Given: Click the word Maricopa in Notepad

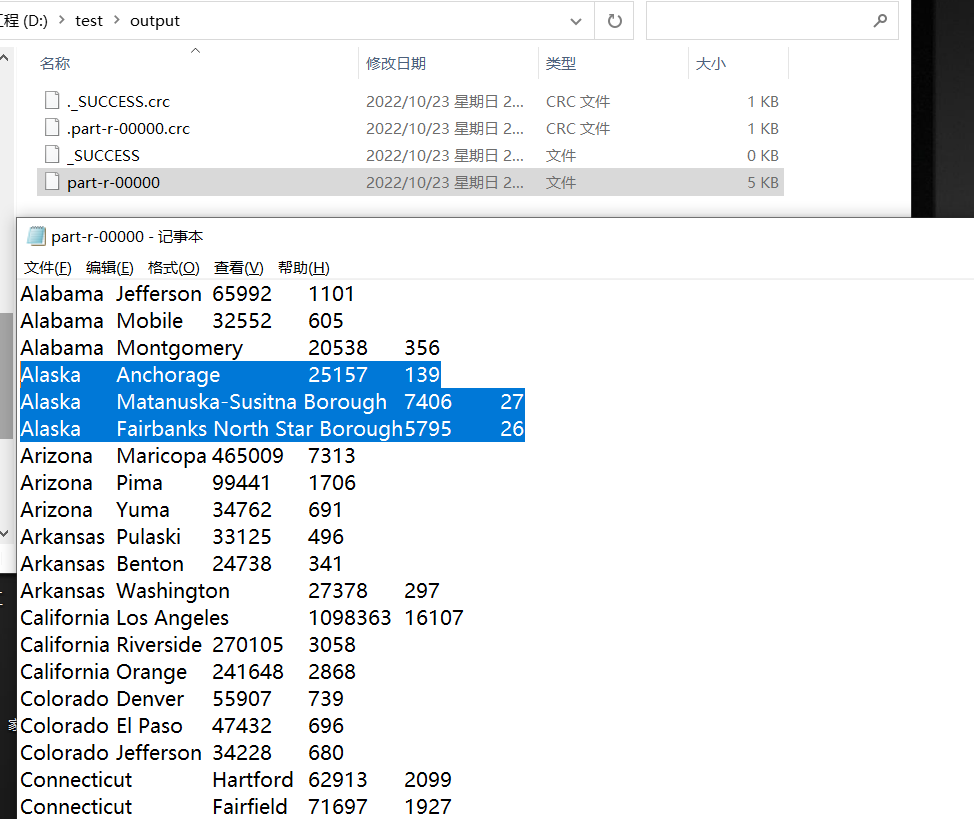Looking at the screenshot, I should (x=162, y=456).
